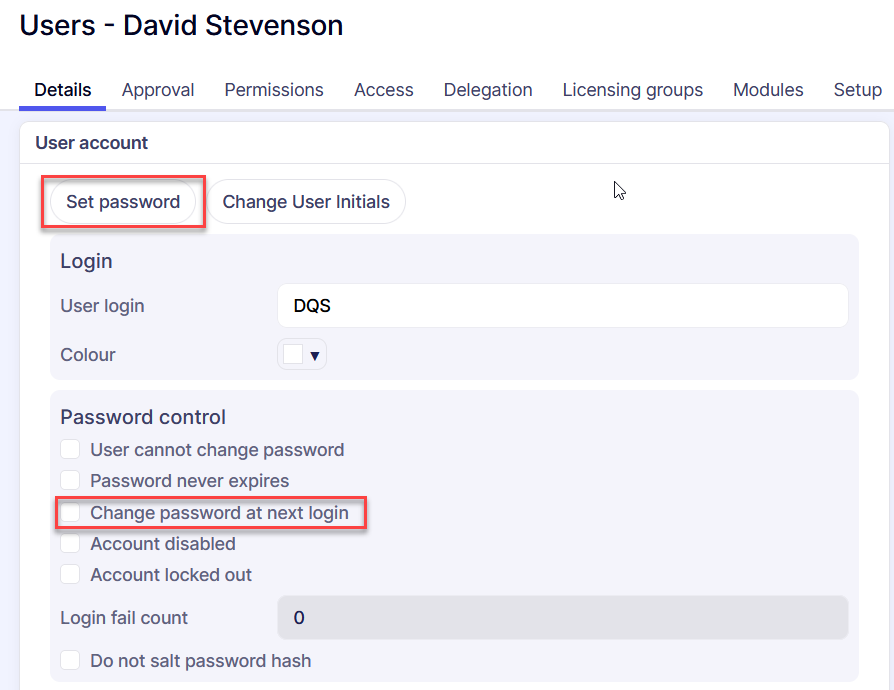This screenshot has height=690, width=894.
Task: Check Change password at next login
Action: 70,513
